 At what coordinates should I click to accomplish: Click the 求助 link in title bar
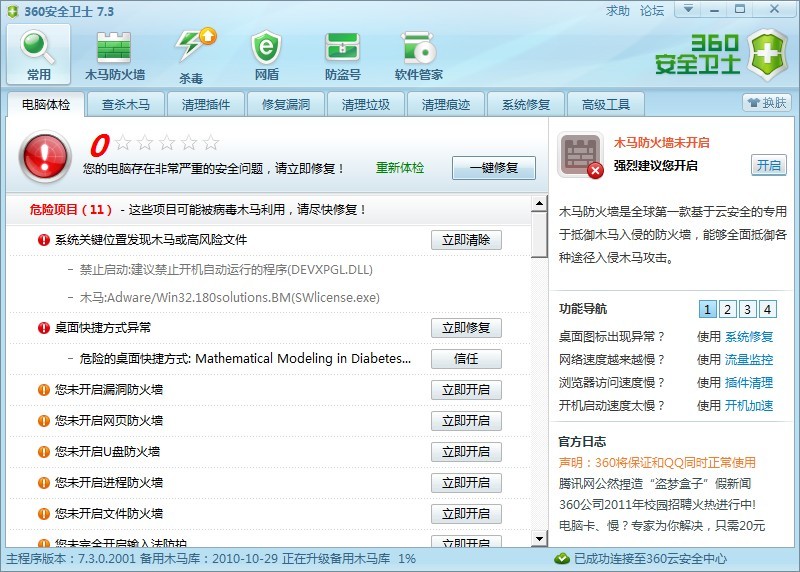(x=617, y=11)
